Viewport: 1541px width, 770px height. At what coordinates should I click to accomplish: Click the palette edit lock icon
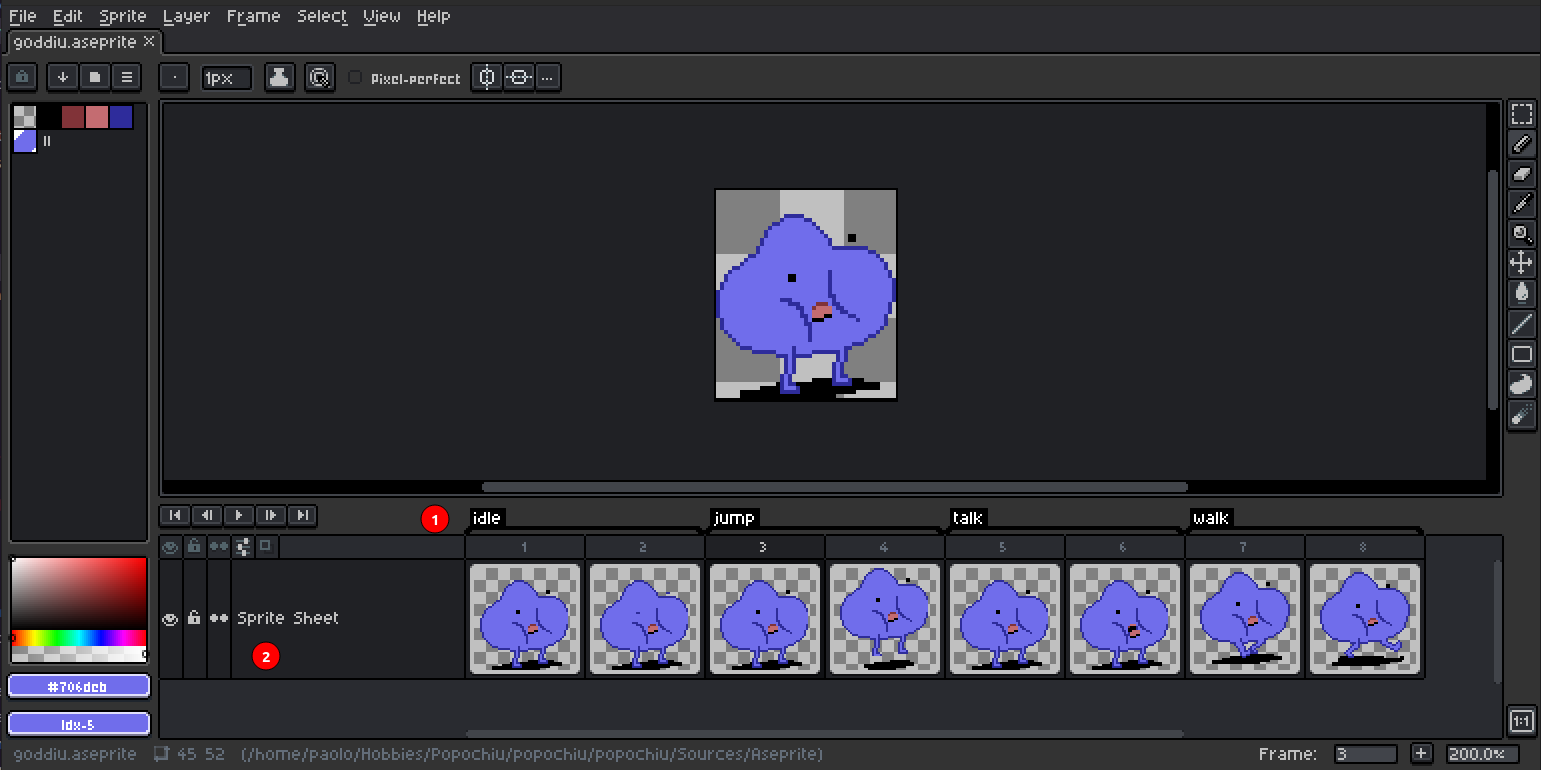[x=23, y=77]
